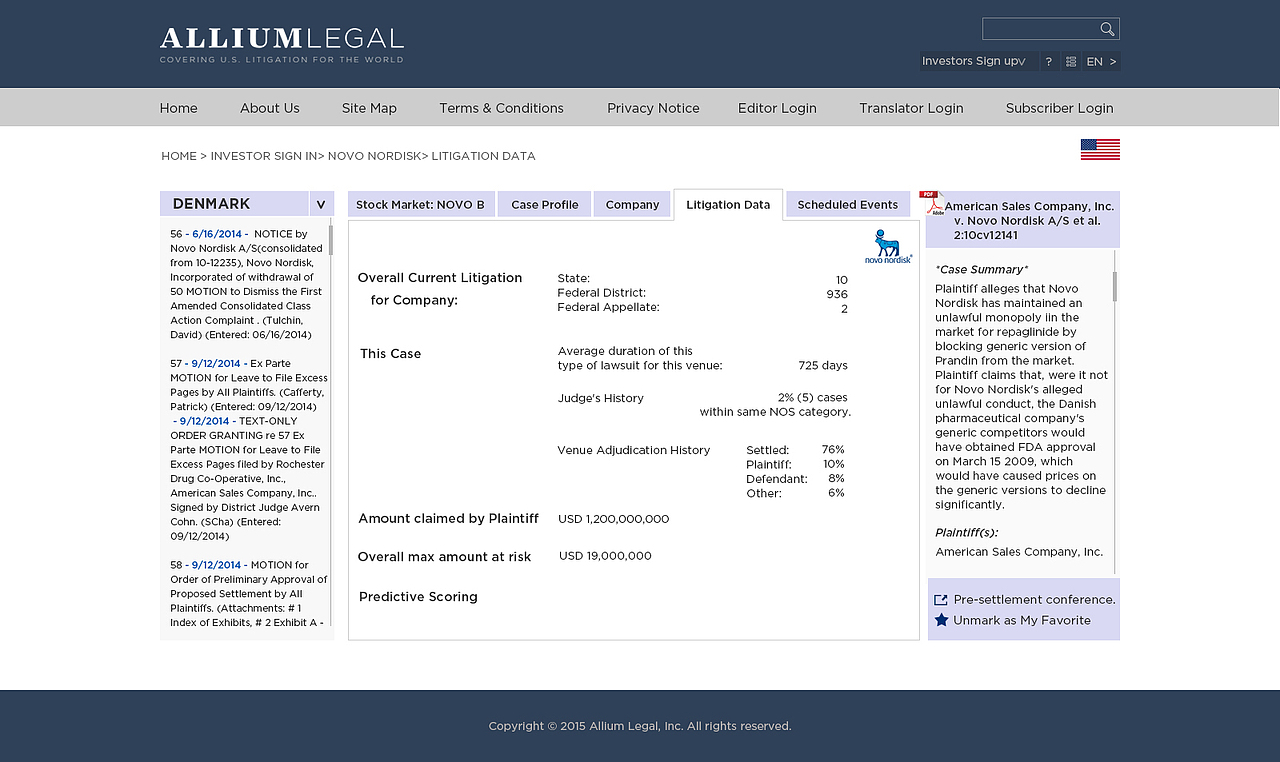
Task: Click the DENMARK country heading
Action: pos(211,204)
